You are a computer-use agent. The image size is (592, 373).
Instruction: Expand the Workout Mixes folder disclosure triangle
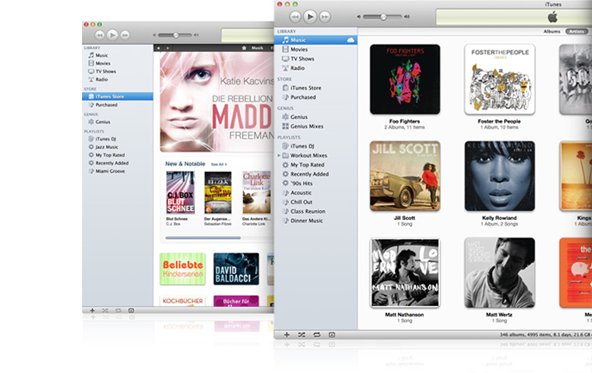279,156
